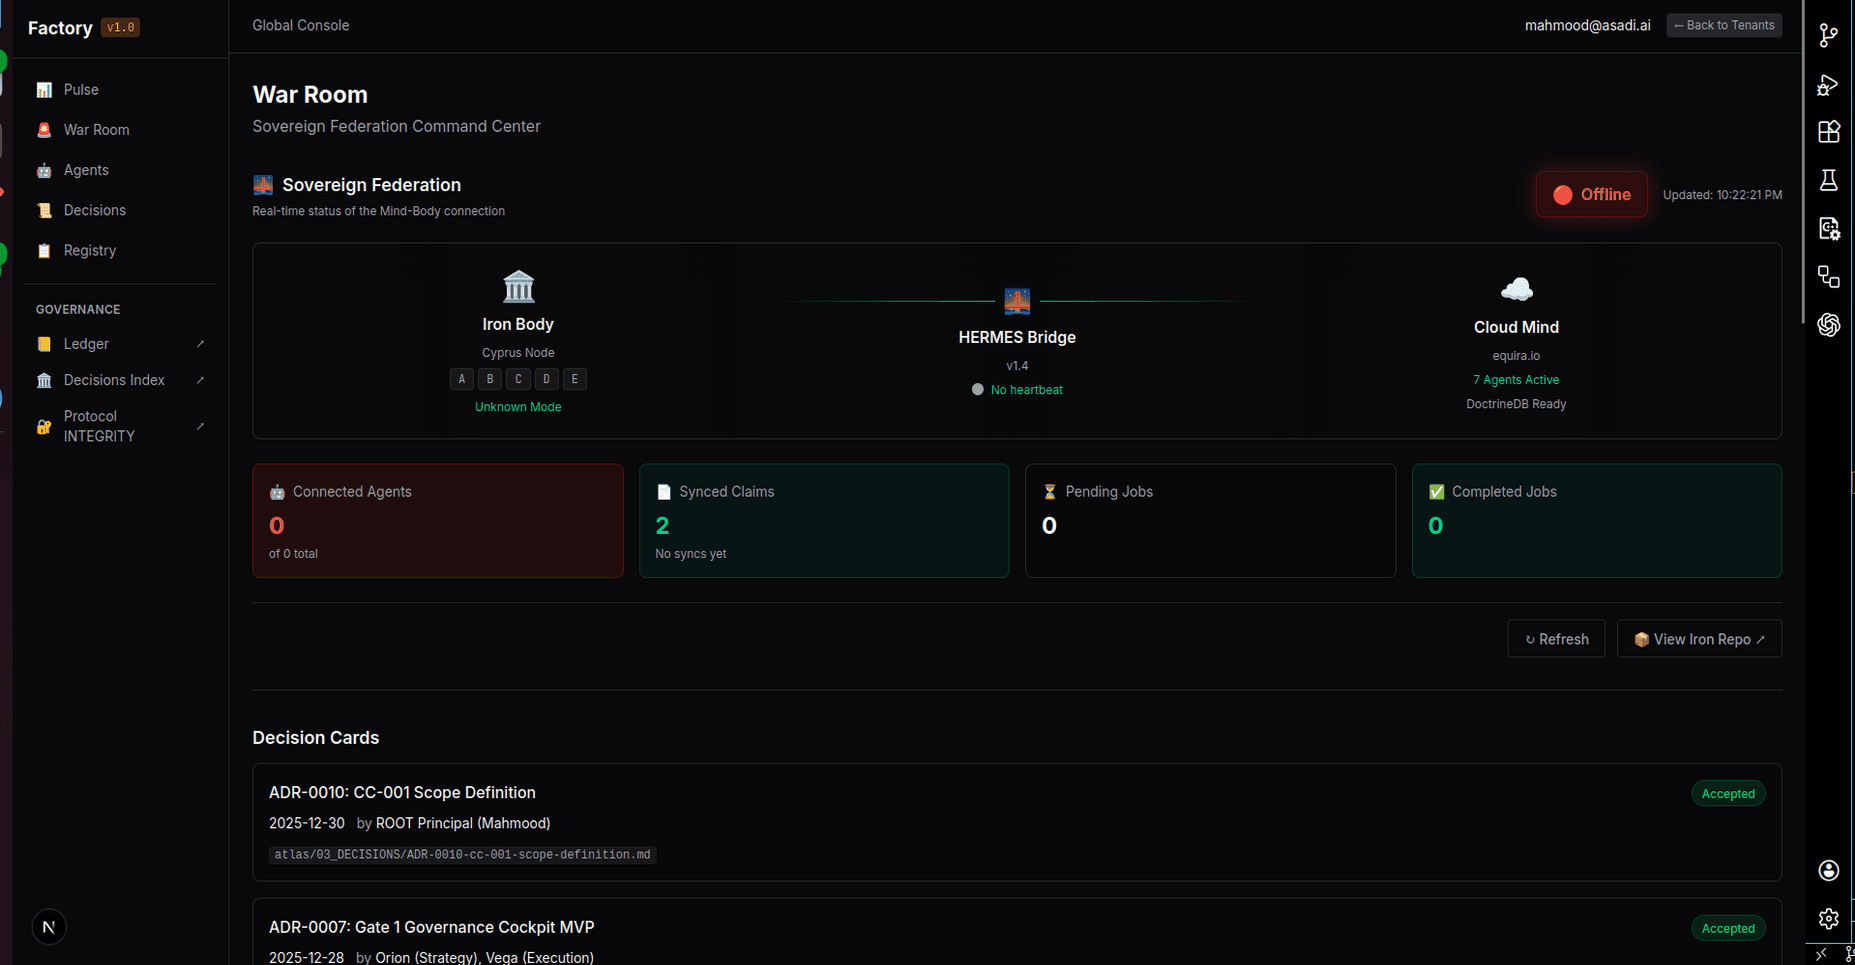Select Iron Body mode E
Screen dimensions: 1855x965
(575, 379)
